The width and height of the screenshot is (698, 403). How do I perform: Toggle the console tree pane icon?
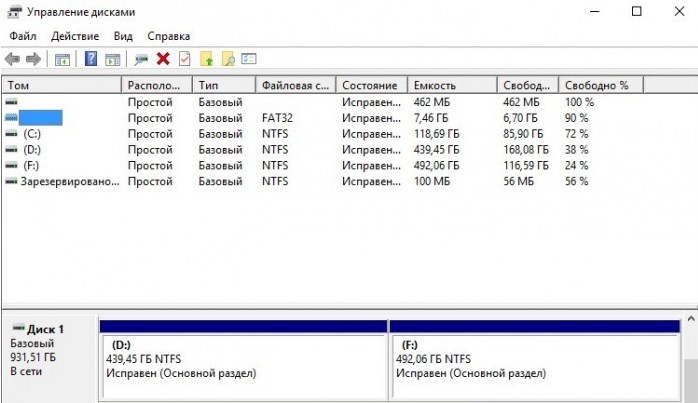coord(62,59)
